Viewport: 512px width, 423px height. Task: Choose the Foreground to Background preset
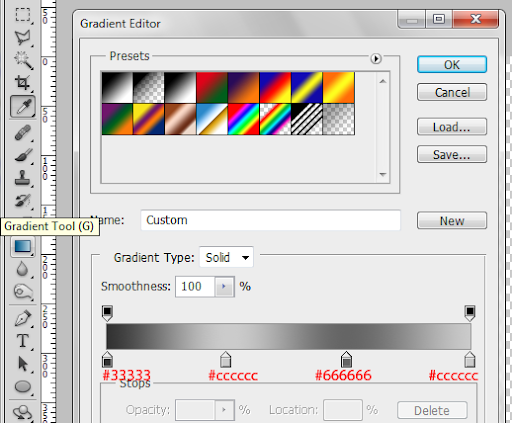(x=117, y=88)
